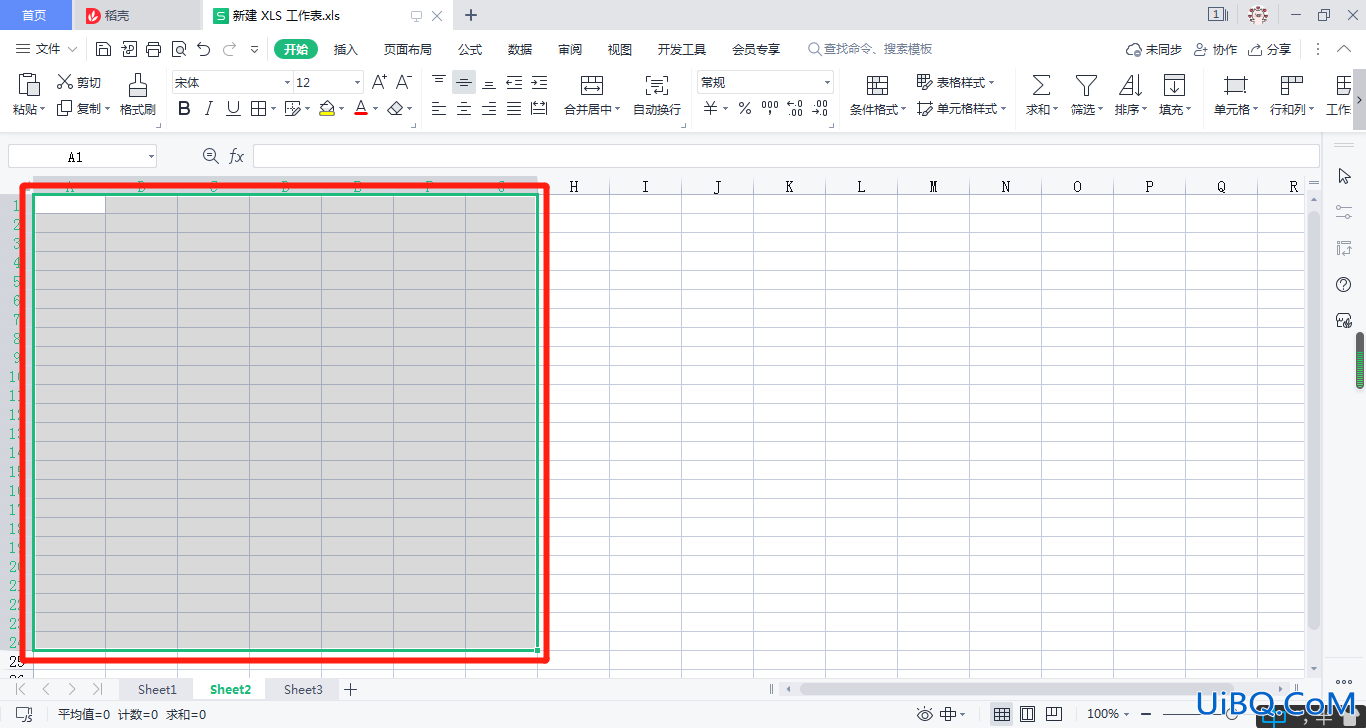Toggle middle vertical alignment
This screenshot has width=1366, height=728.
coord(464,83)
